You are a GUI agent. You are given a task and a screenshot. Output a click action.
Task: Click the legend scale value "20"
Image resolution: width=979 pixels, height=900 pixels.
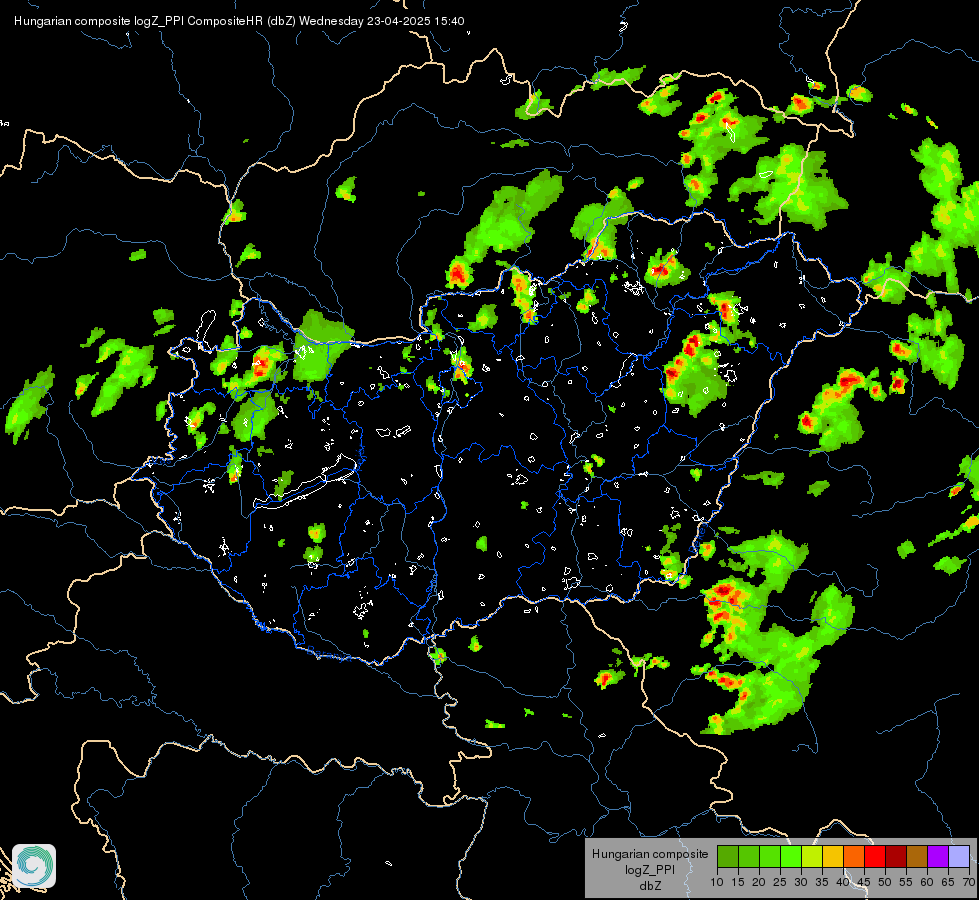(759, 882)
